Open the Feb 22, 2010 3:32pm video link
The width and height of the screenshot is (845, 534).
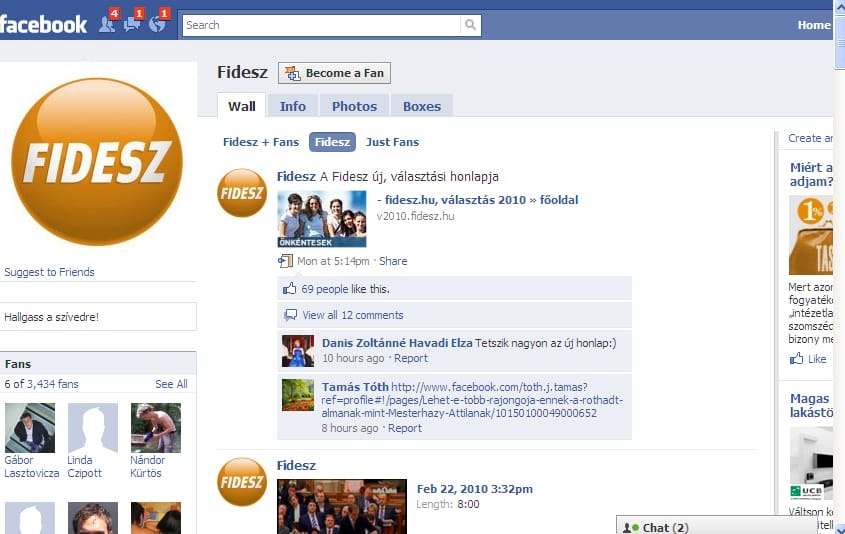475,489
